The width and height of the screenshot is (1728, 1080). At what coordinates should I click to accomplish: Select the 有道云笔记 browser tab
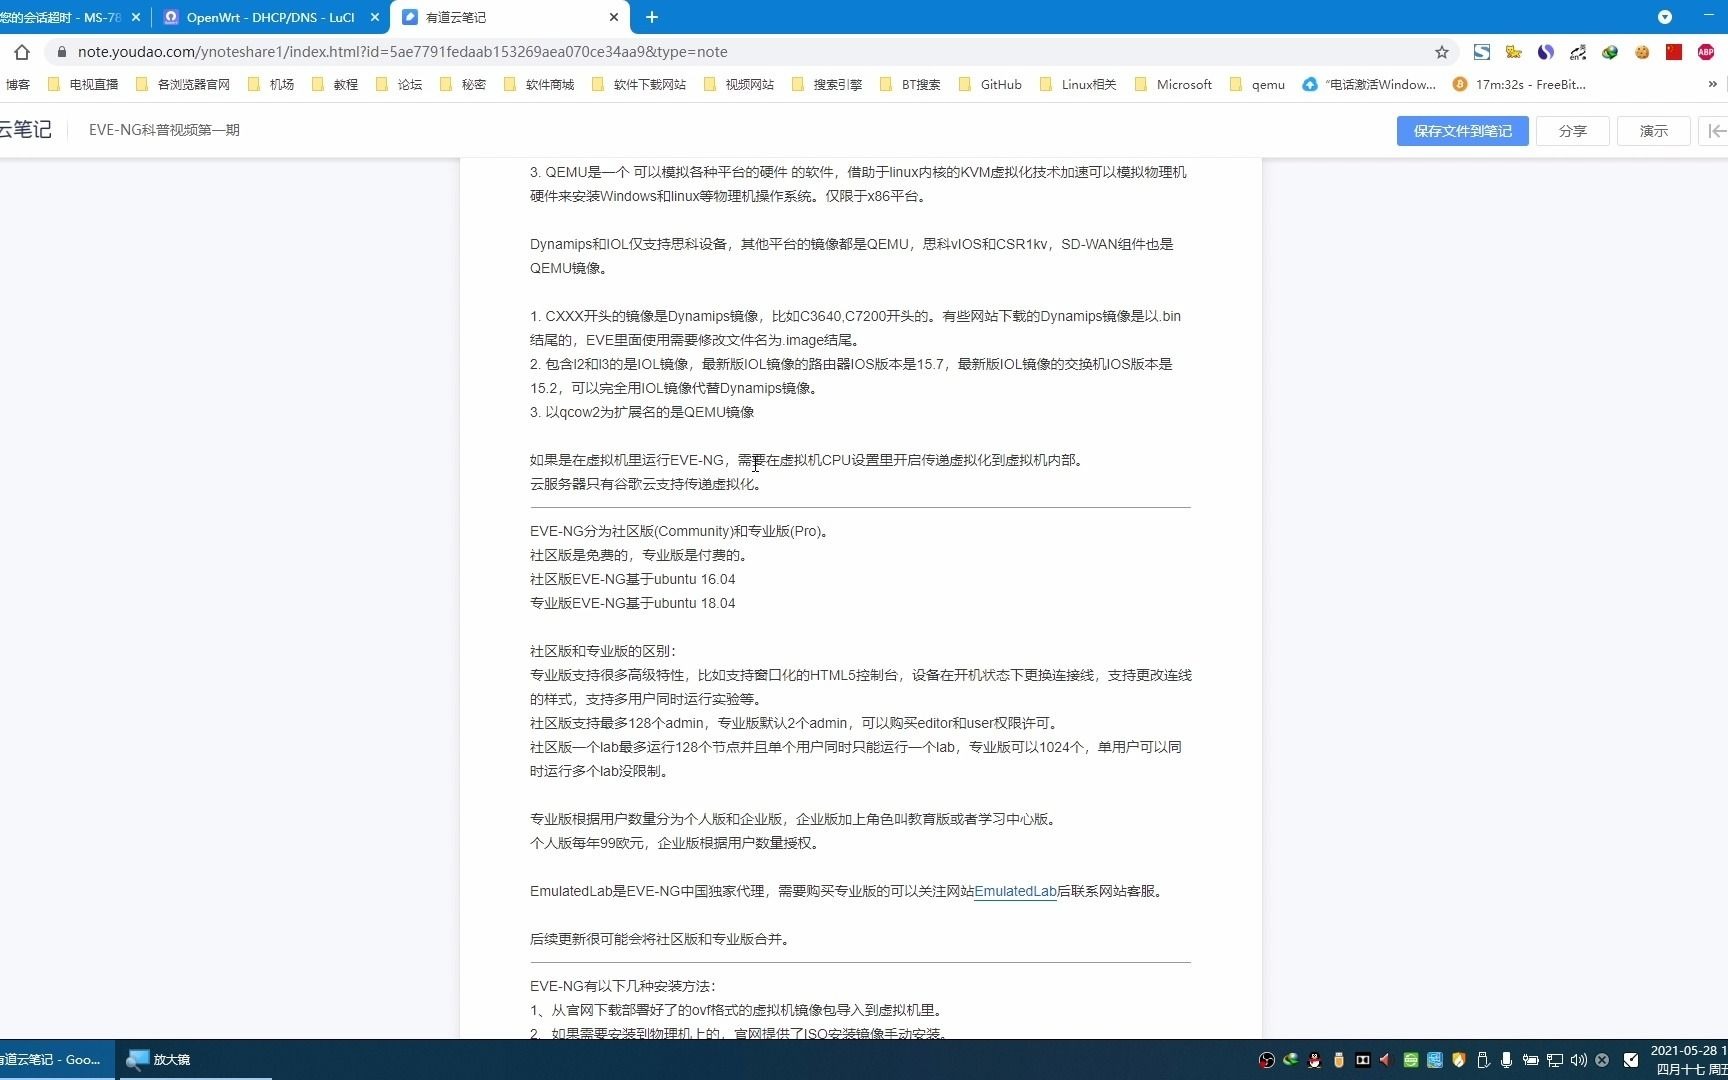point(510,17)
